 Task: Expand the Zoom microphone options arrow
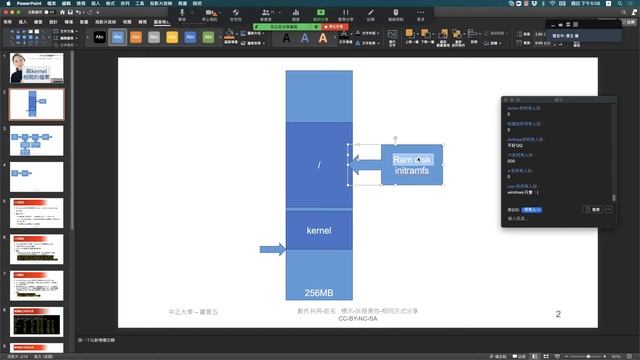(192, 13)
